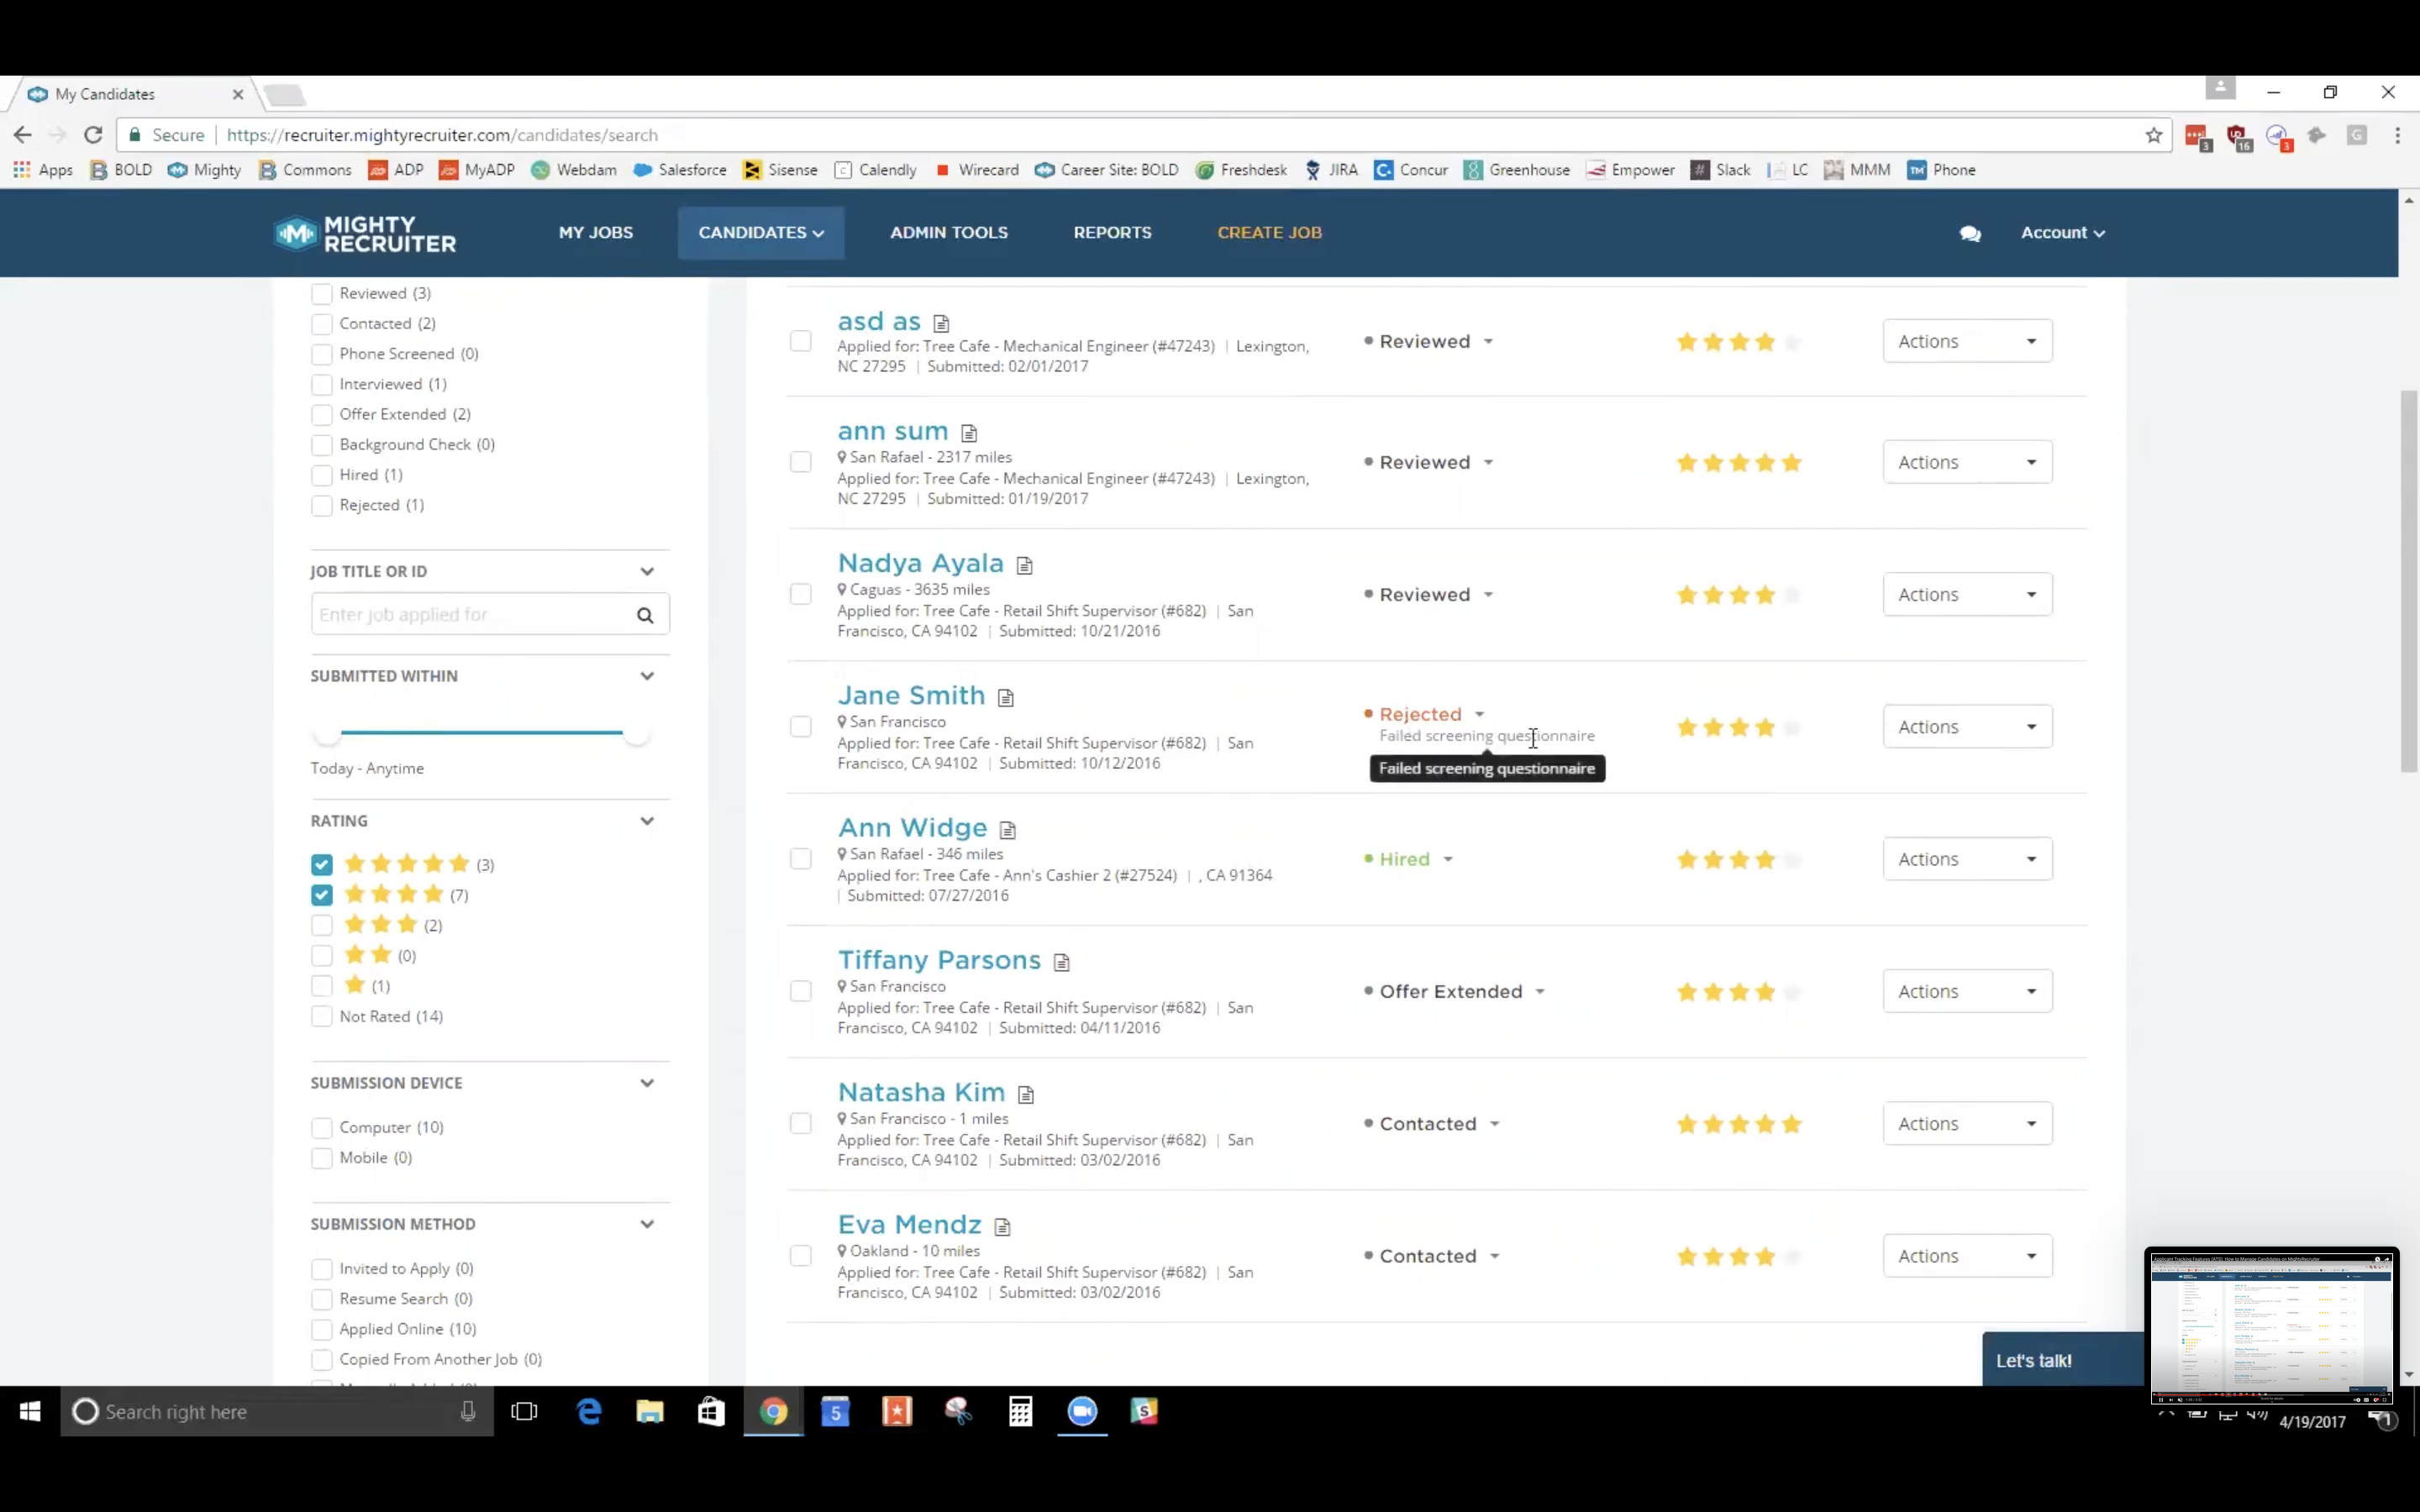
Task: Select Natasha Kim's row checkbox
Action: click(x=801, y=1124)
